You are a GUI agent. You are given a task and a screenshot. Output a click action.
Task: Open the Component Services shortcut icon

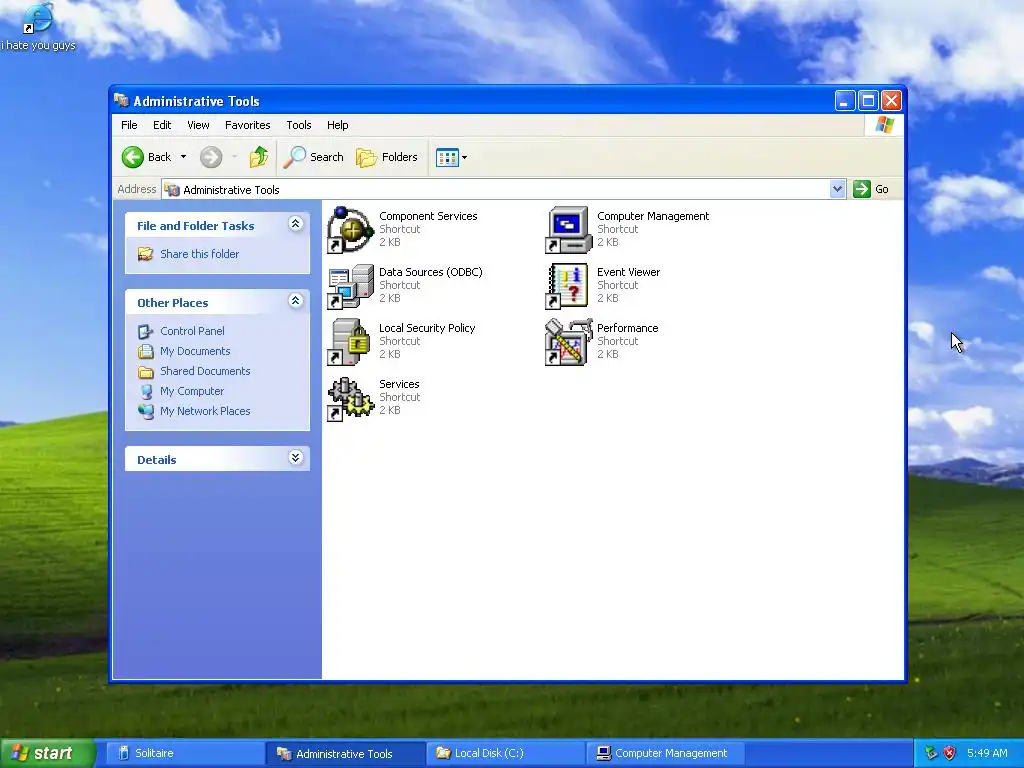pyautogui.click(x=351, y=230)
